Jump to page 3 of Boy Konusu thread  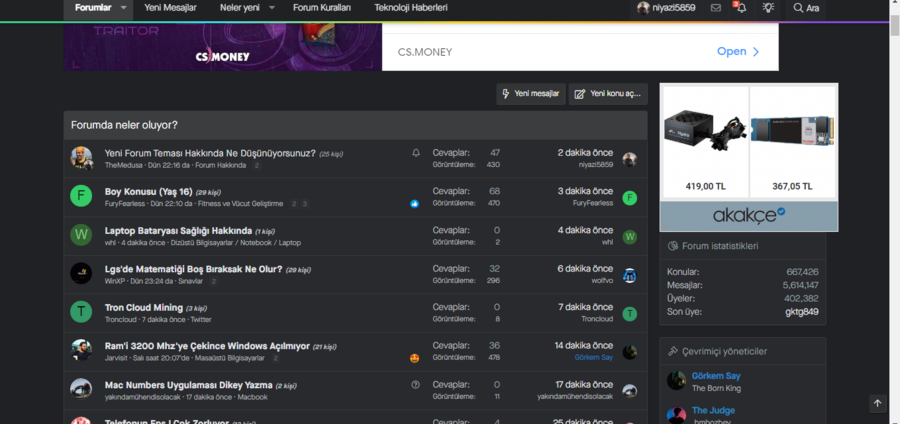point(305,204)
